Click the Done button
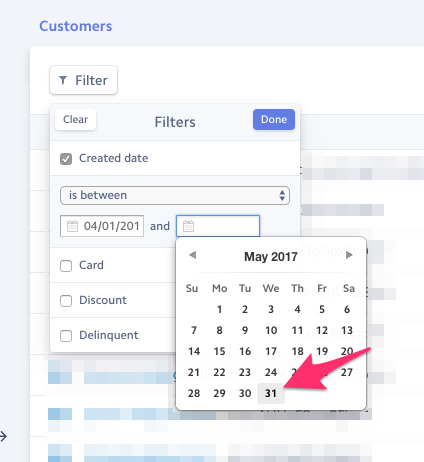The image size is (424, 462). click(274, 119)
